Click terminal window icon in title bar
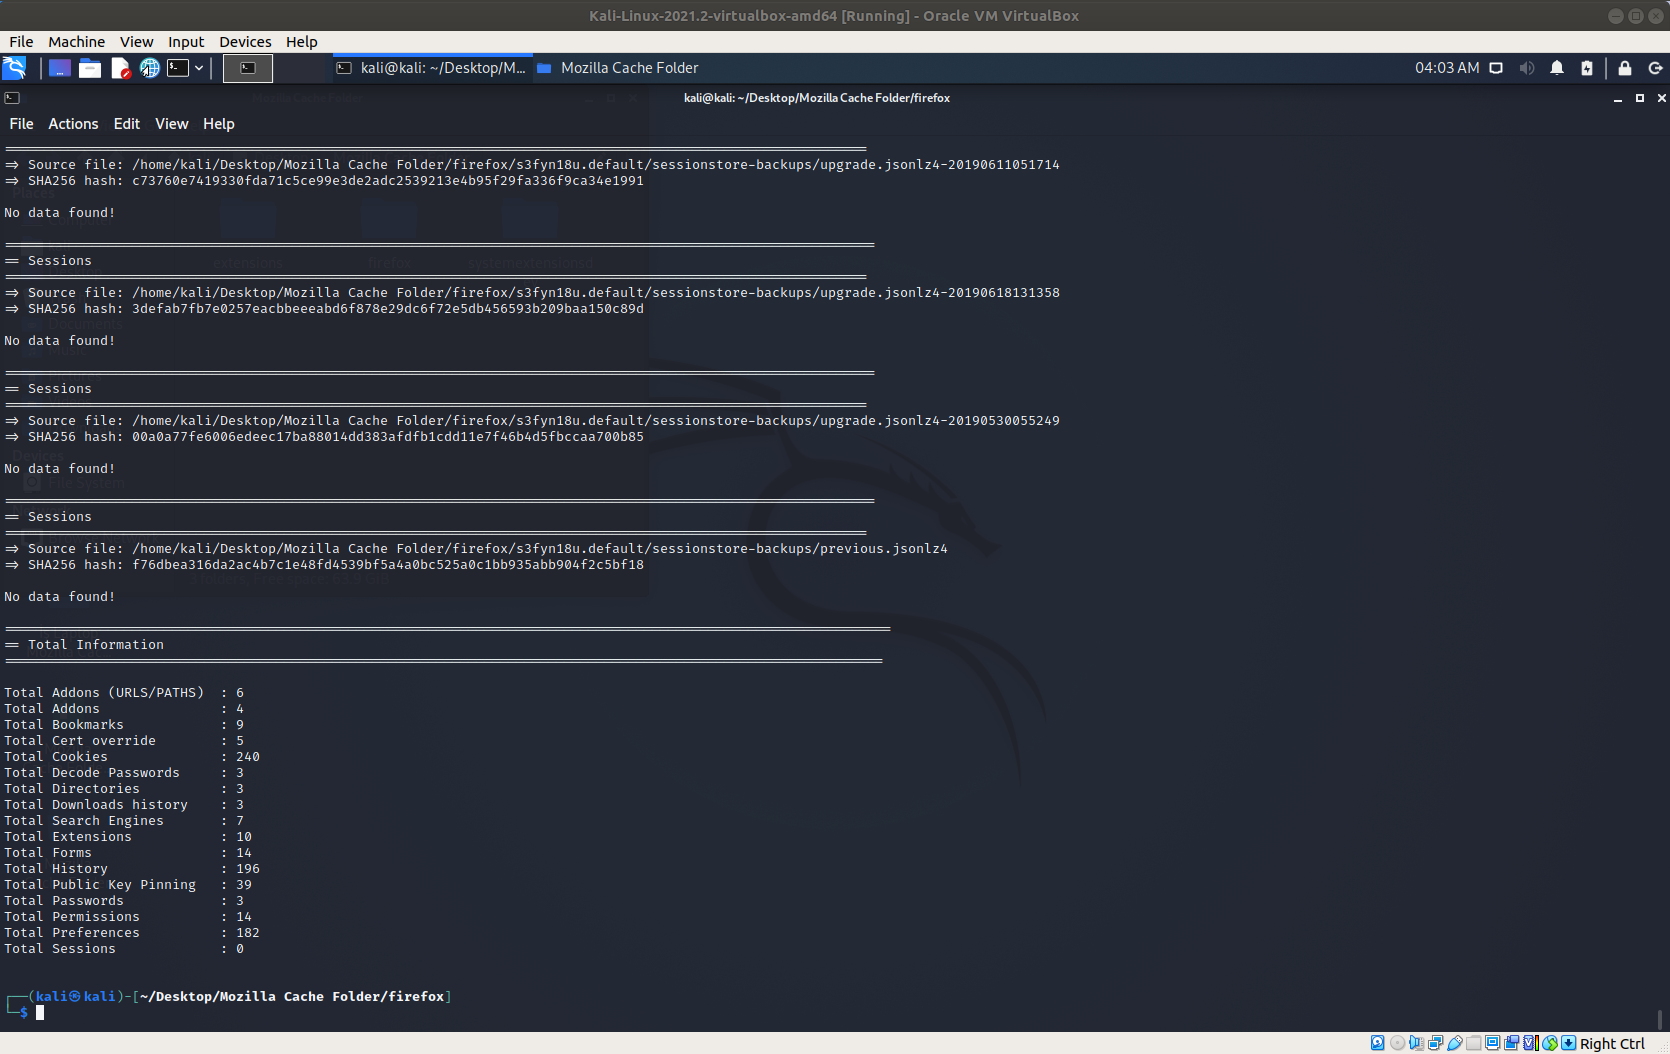The width and height of the screenshot is (1670, 1054). pos(12,98)
